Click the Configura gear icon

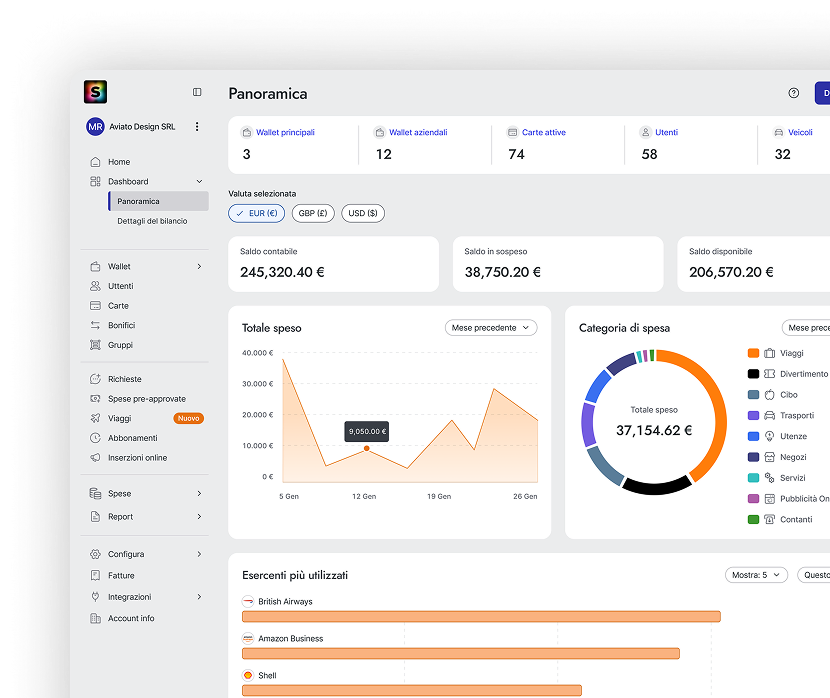tap(95, 554)
